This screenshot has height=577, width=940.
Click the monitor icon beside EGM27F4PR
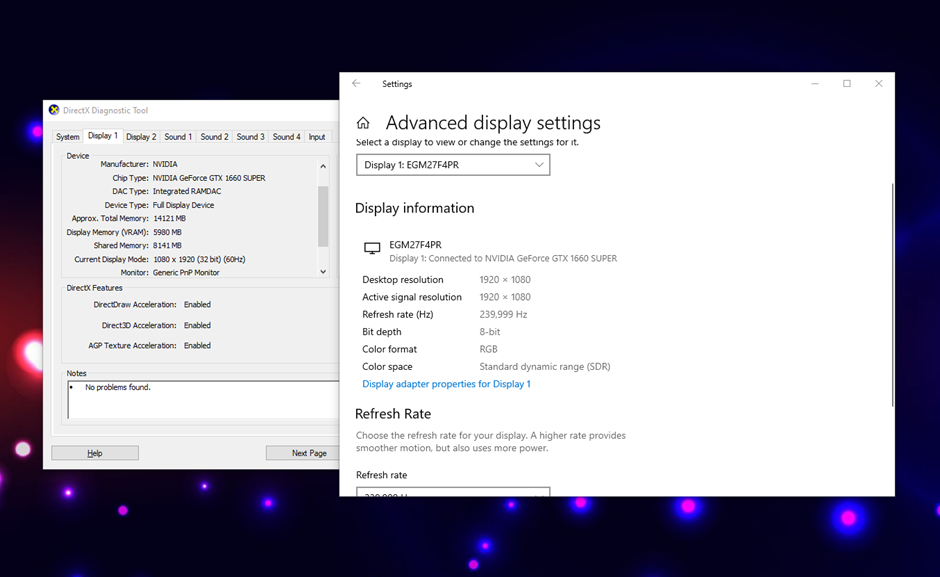coord(372,248)
